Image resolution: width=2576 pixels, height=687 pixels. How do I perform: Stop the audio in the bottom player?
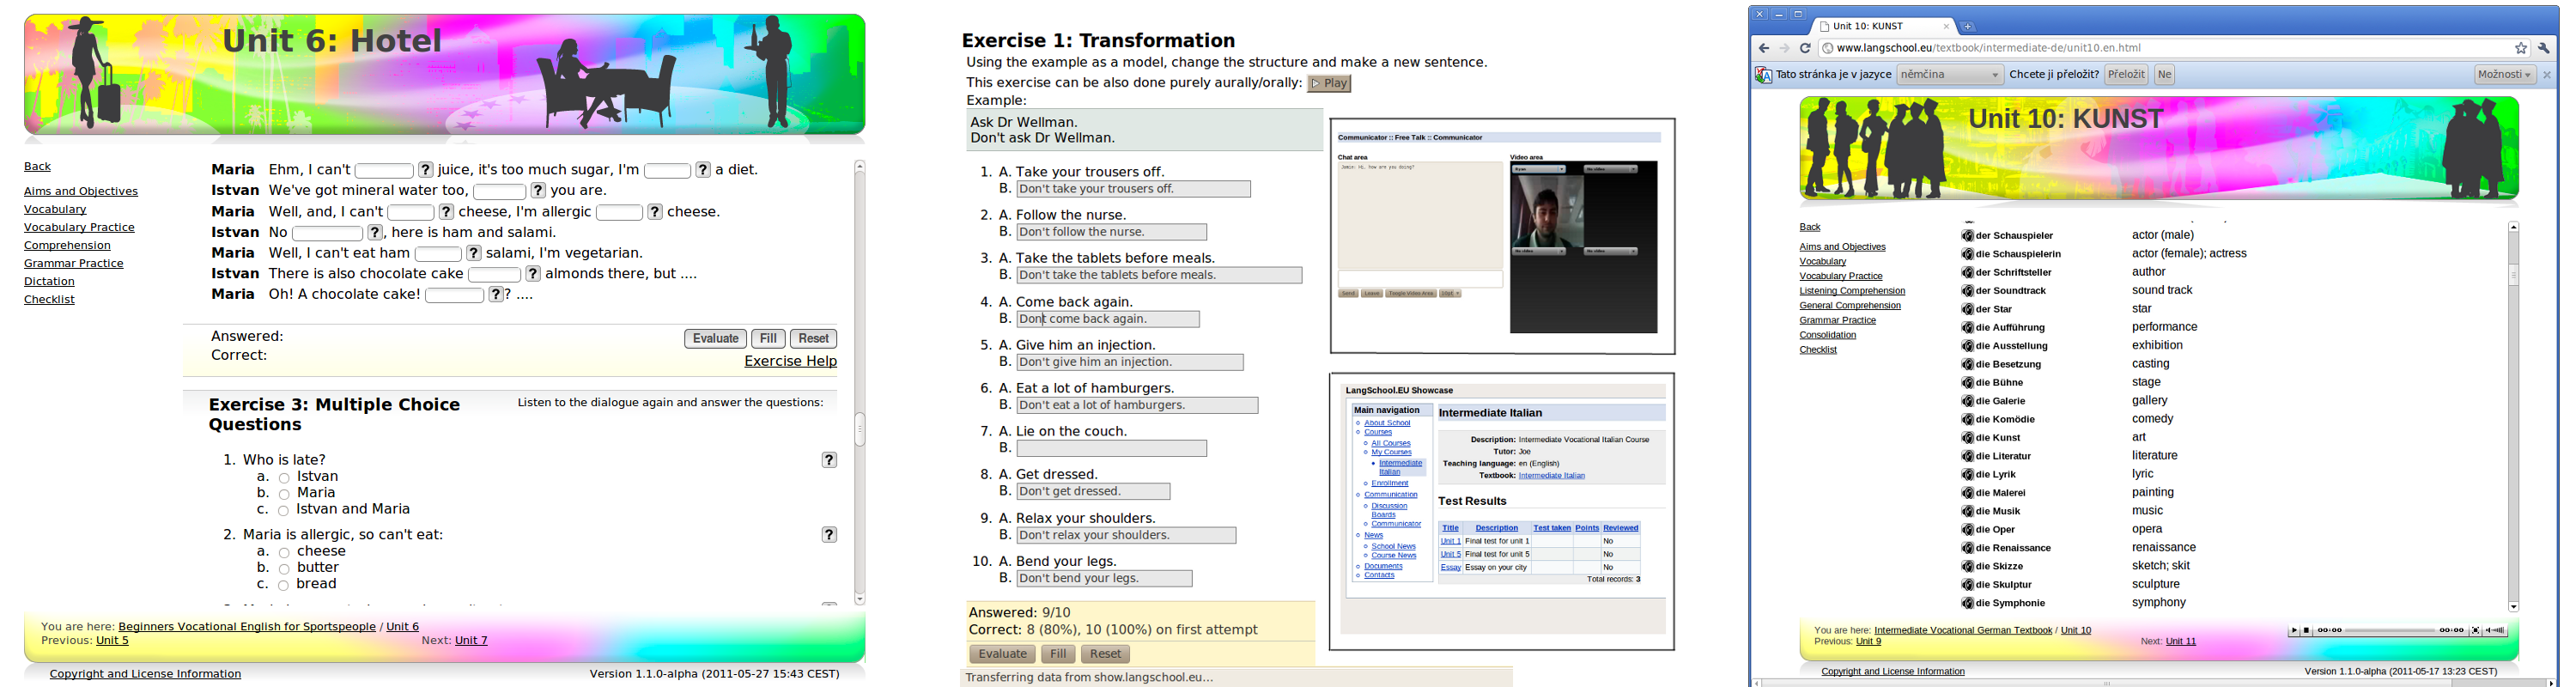(2307, 630)
